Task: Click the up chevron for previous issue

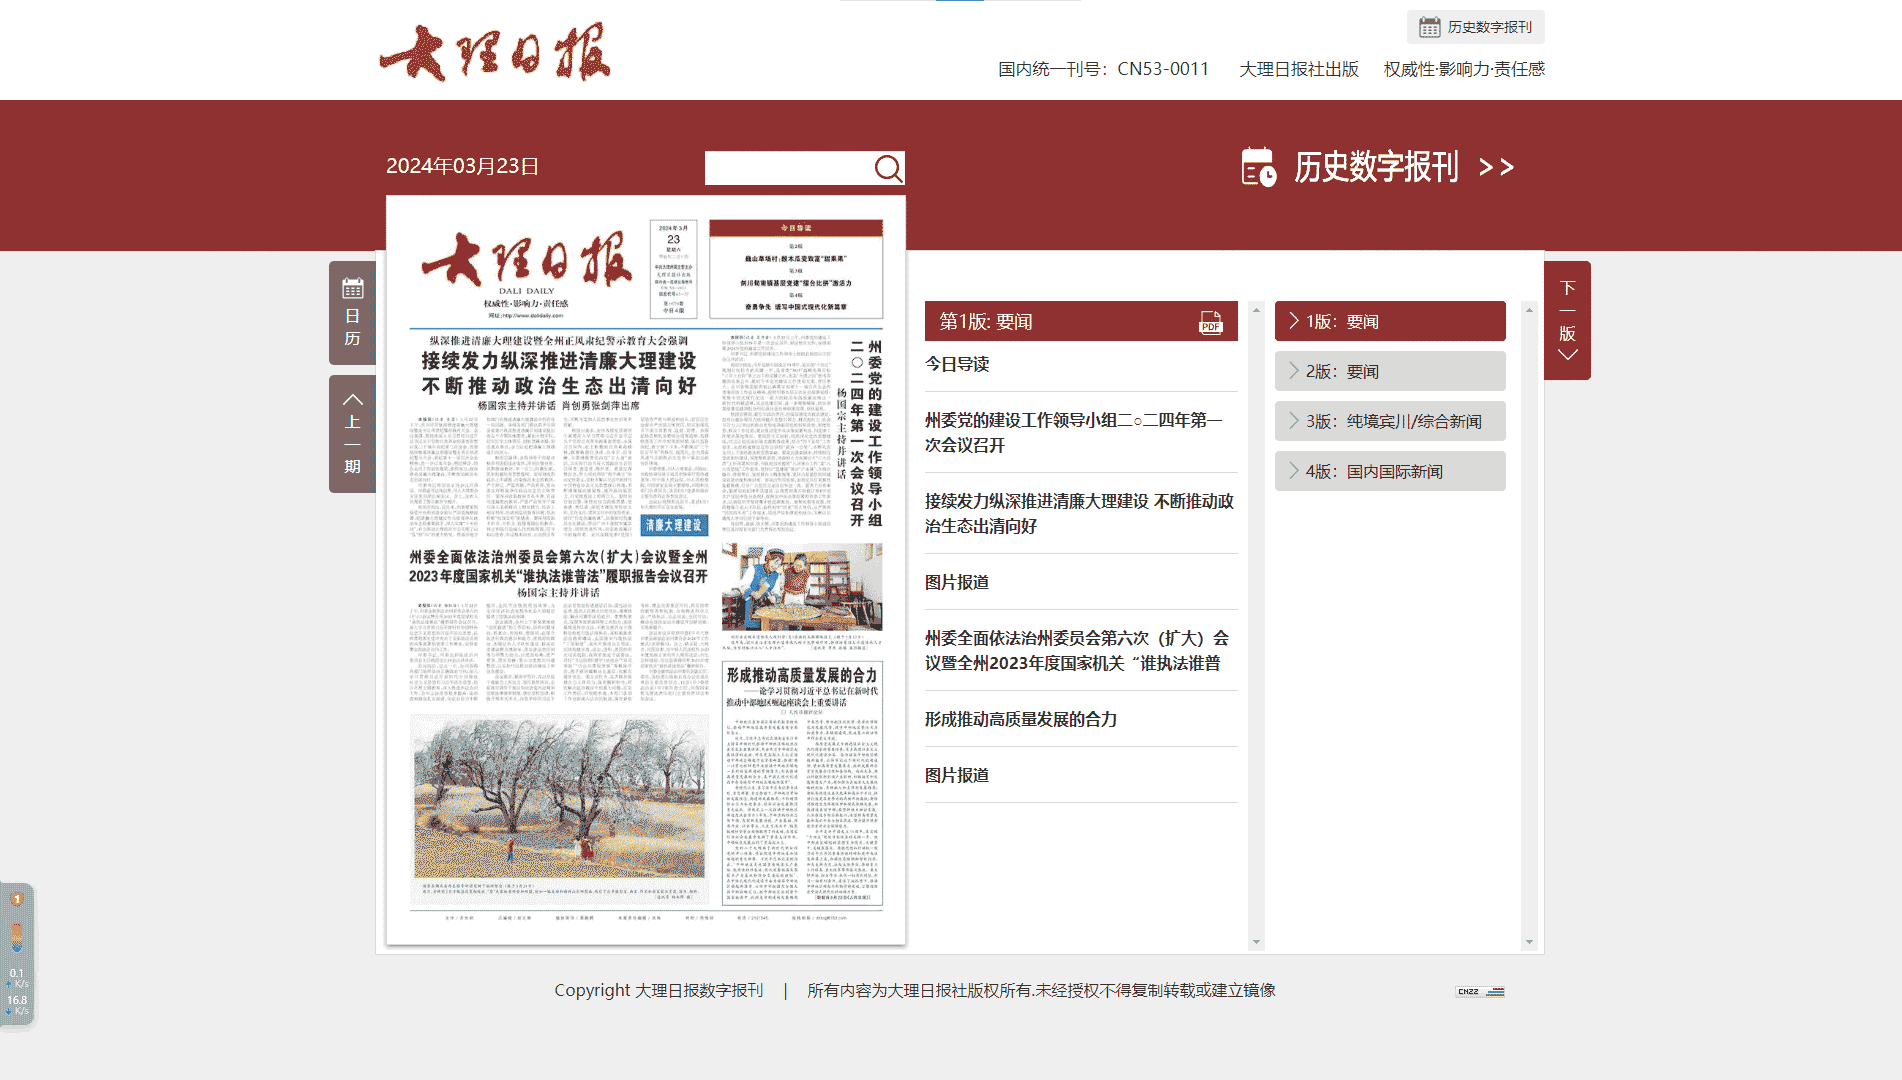Action: click(x=352, y=398)
